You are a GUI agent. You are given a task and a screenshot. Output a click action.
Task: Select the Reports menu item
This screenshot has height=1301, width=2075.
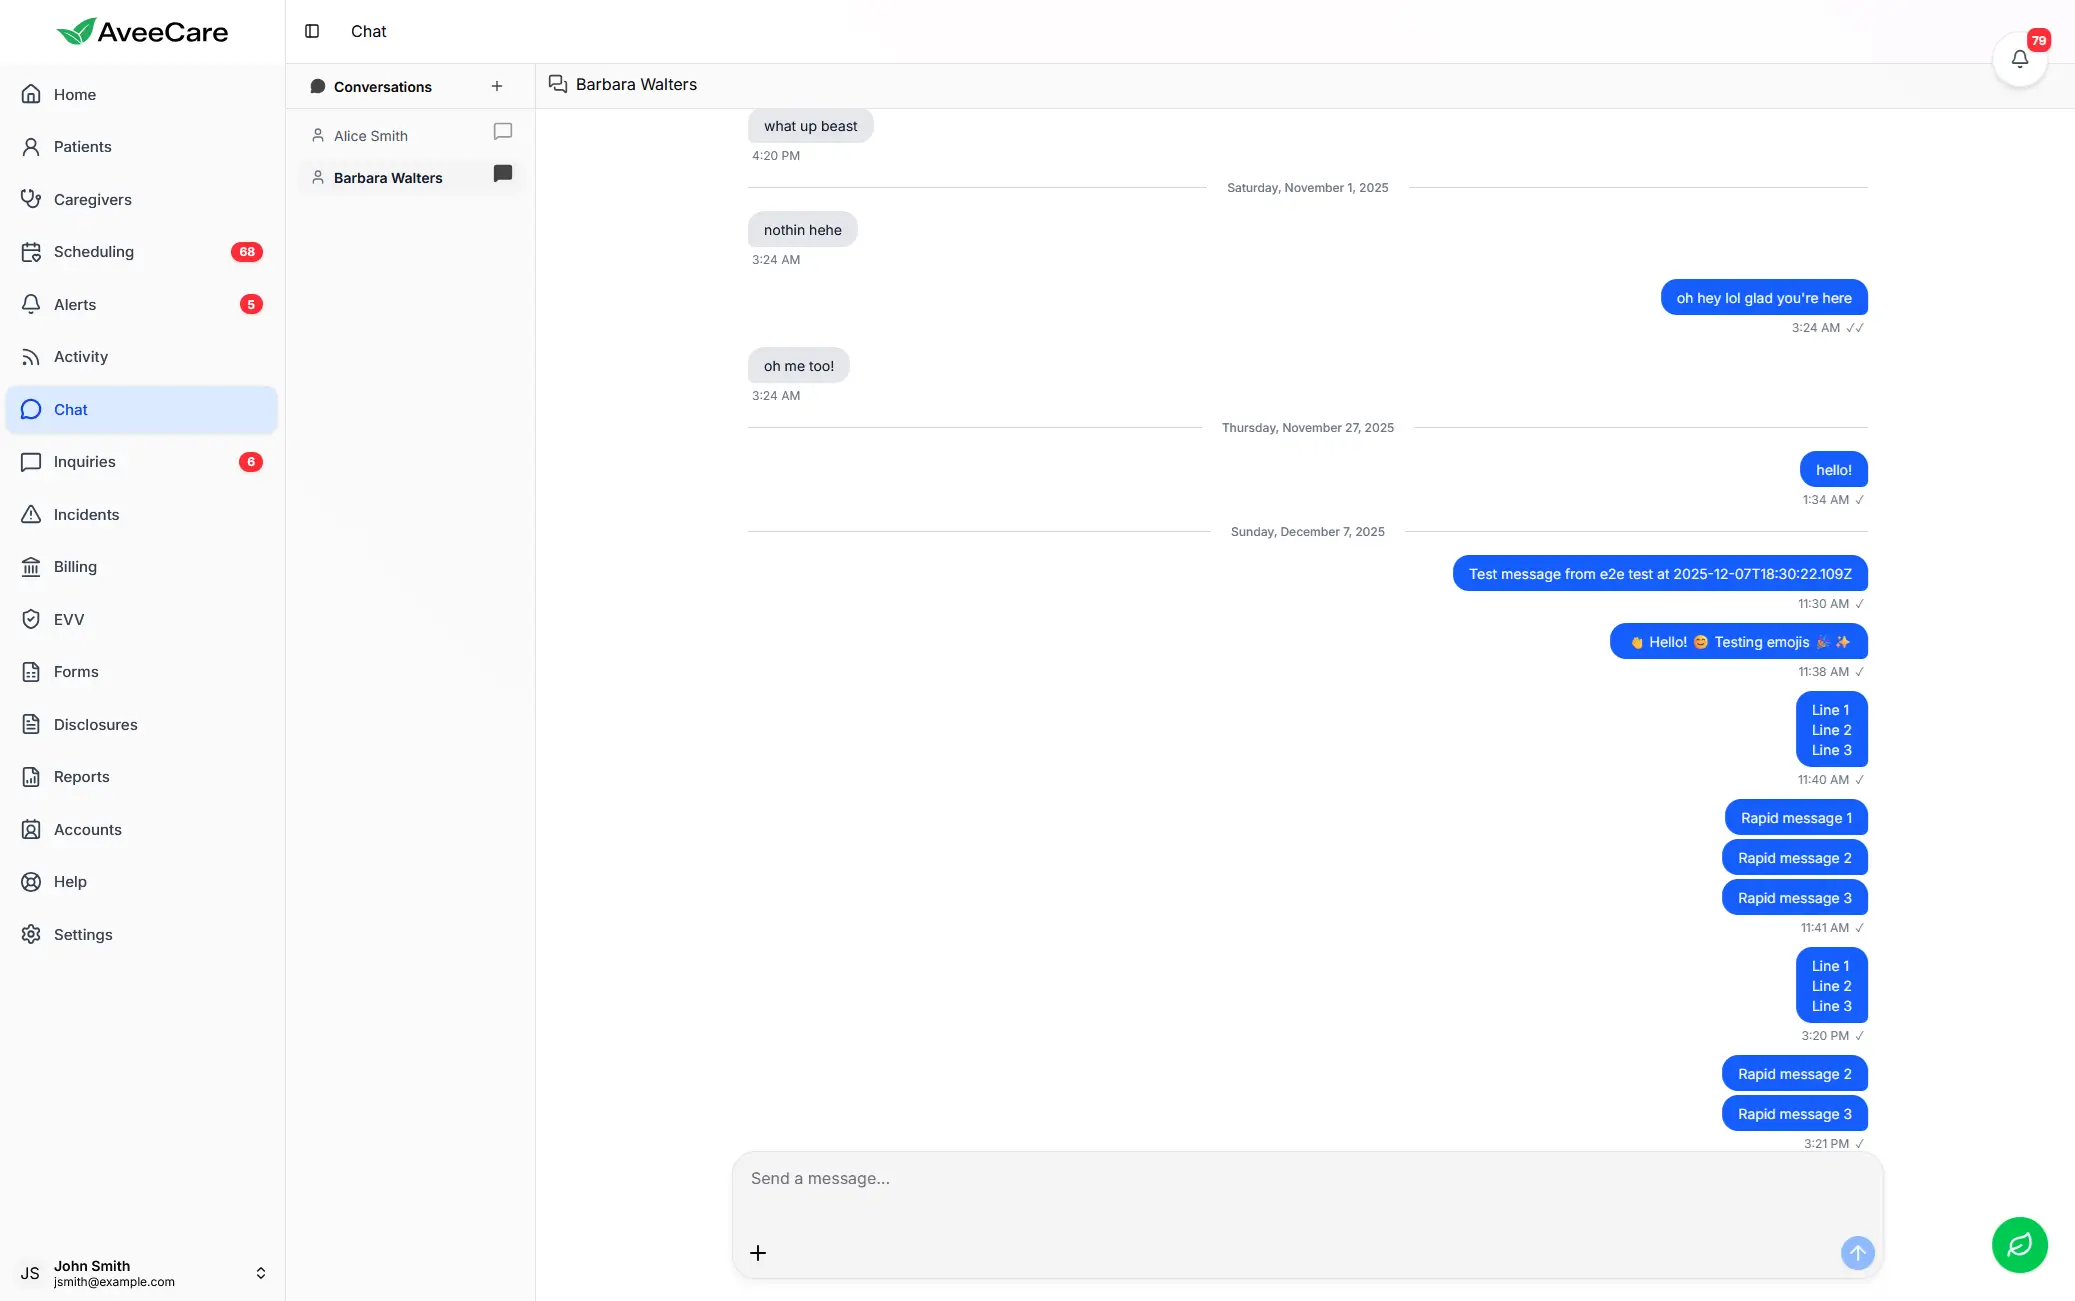(x=81, y=777)
